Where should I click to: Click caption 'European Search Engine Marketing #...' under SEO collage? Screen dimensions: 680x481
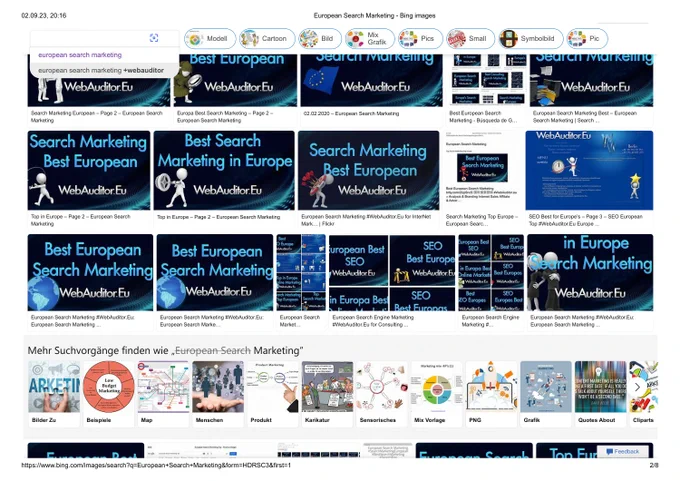[x=490, y=321]
